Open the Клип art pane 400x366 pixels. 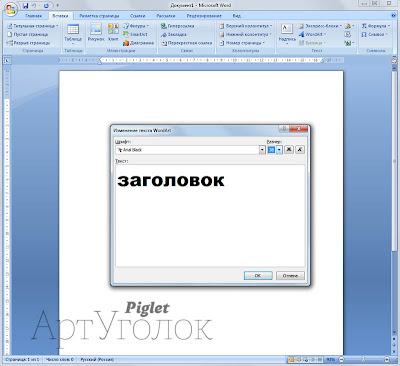113,33
